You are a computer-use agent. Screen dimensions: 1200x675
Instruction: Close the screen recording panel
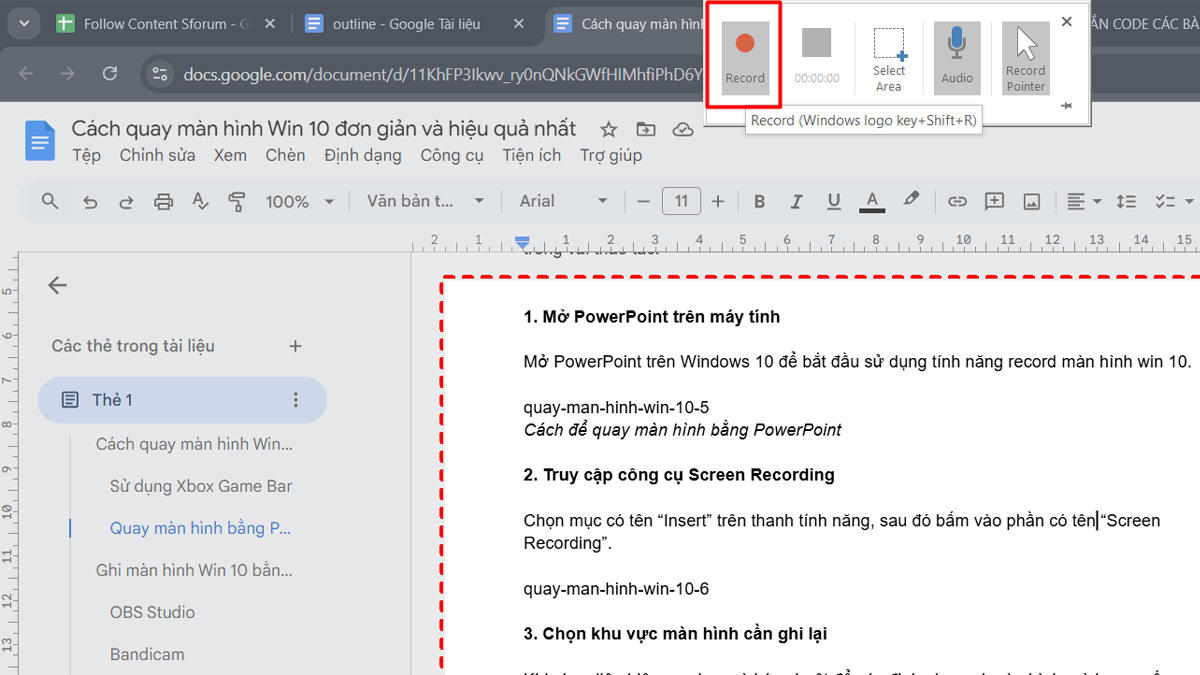click(x=1067, y=21)
